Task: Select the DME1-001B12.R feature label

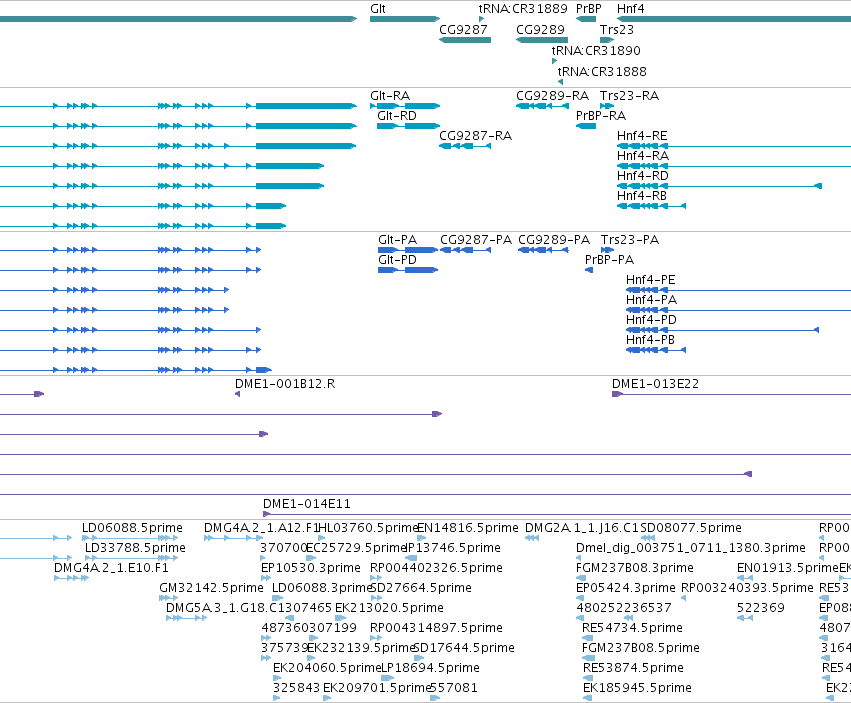Action: 285,384
